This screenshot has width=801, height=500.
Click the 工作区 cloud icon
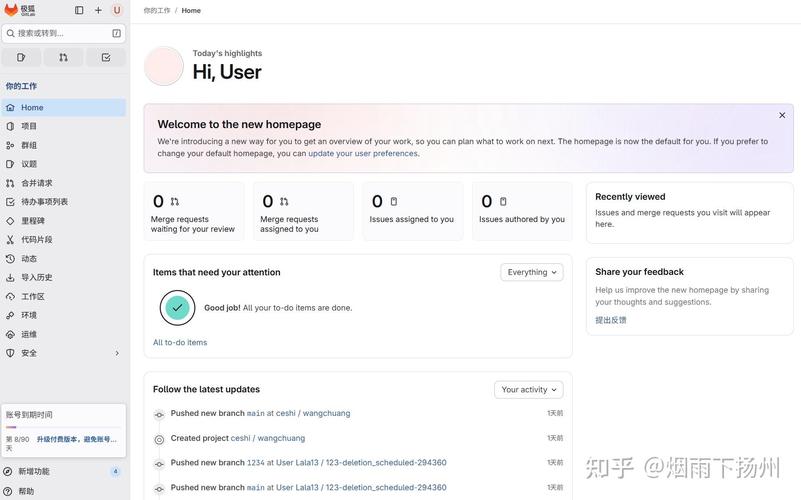(10, 296)
